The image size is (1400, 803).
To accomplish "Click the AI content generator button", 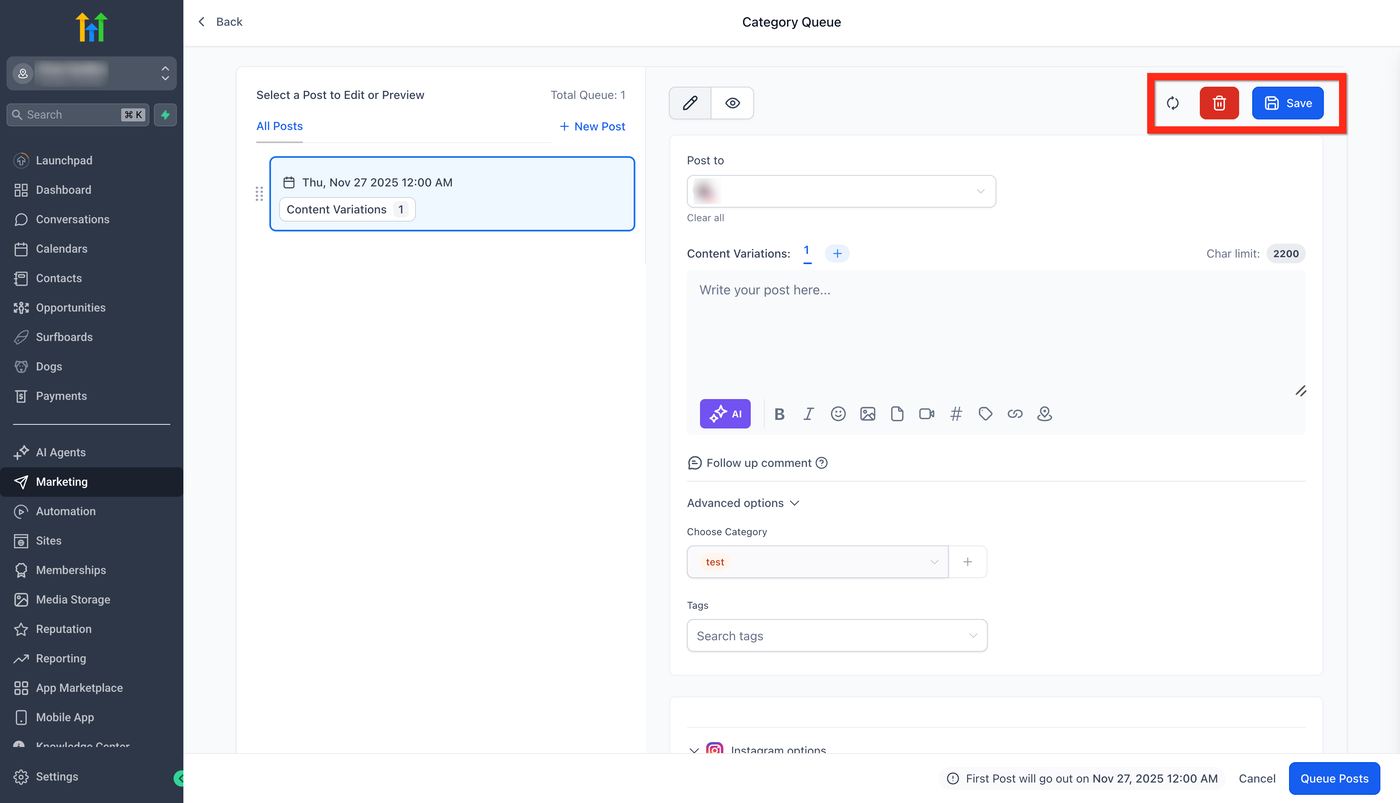I will click(725, 414).
